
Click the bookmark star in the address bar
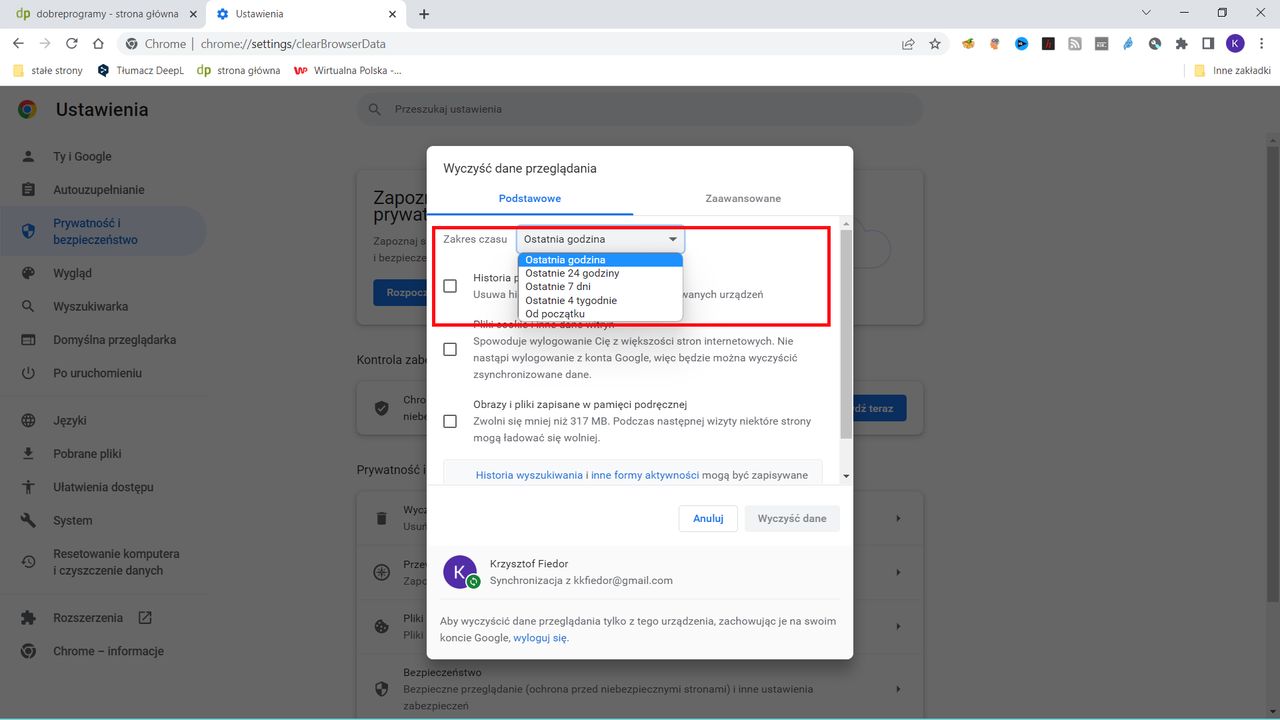tap(934, 43)
